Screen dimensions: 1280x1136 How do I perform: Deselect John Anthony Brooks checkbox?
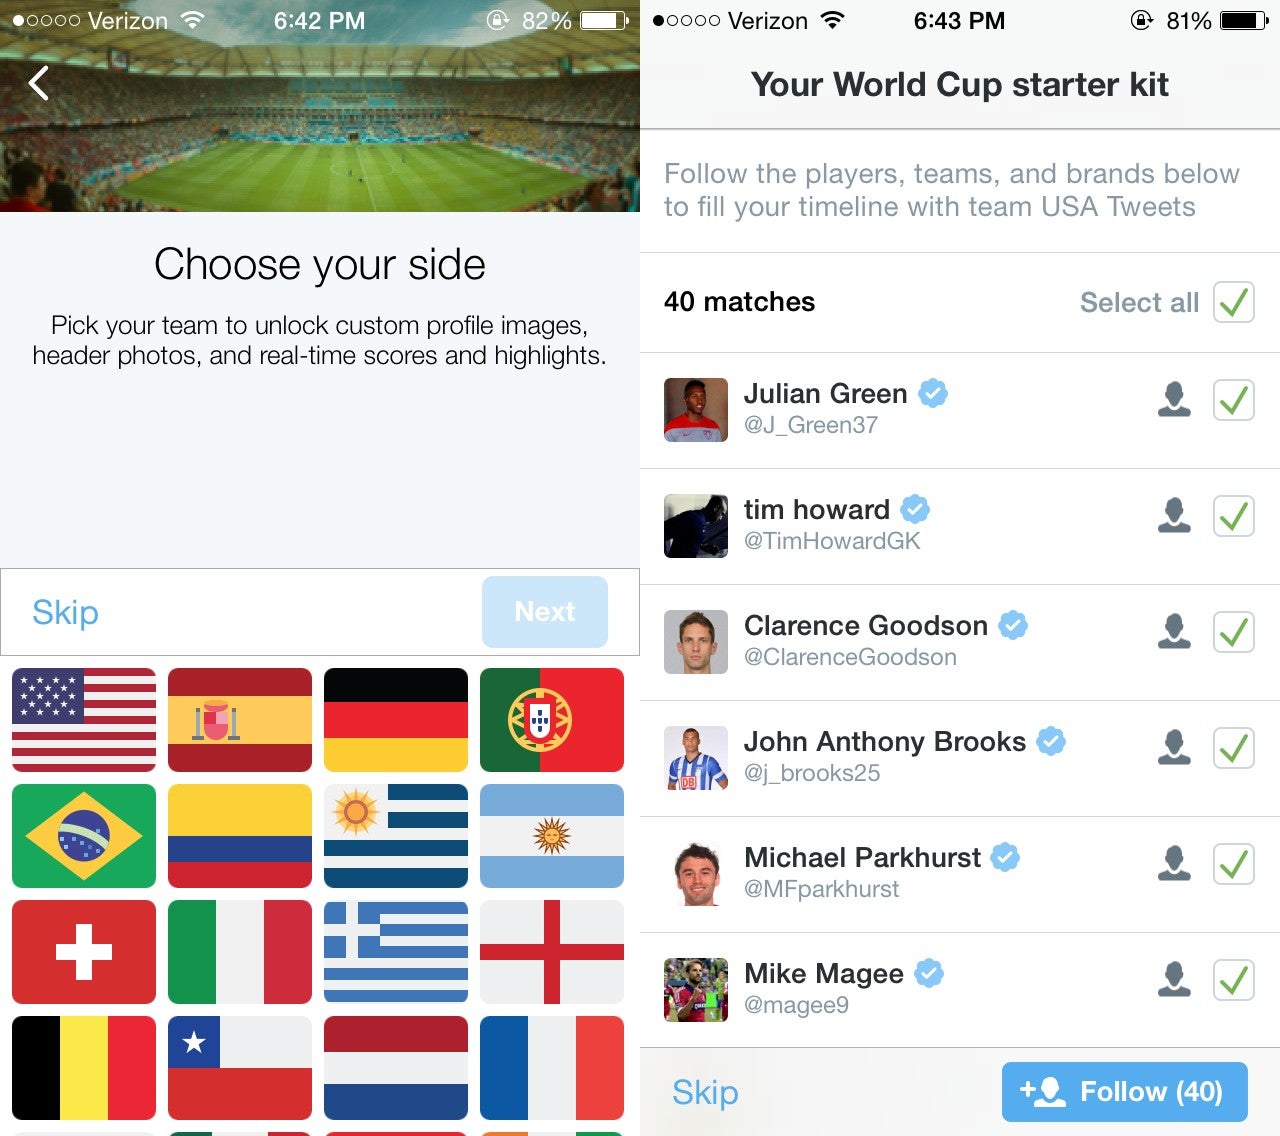(x=1234, y=748)
